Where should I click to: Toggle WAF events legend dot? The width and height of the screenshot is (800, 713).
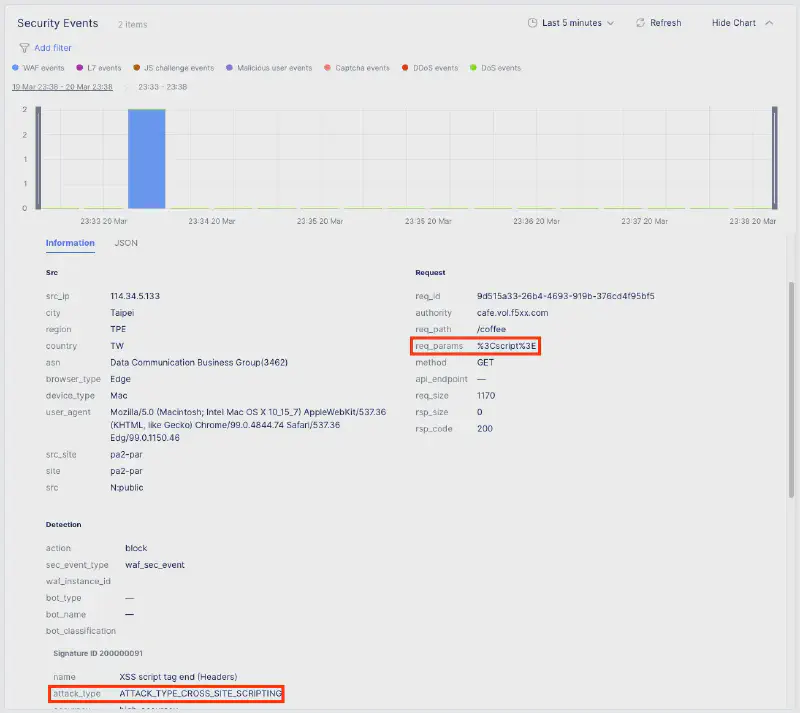pos(15,68)
